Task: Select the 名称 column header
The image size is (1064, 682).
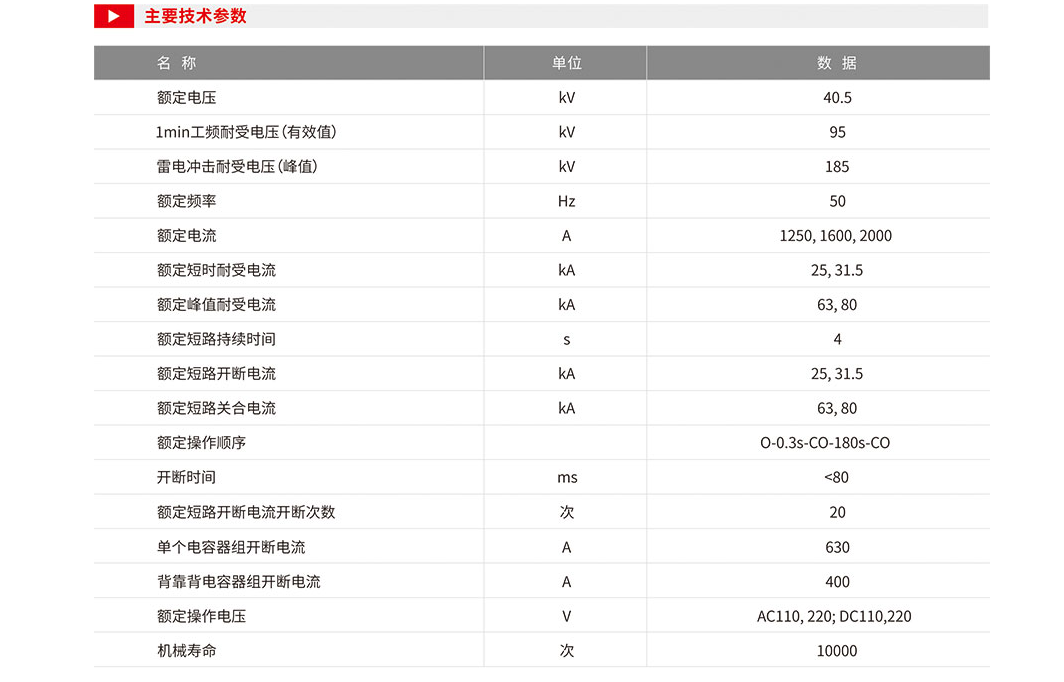Action: [x=176, y=63]
